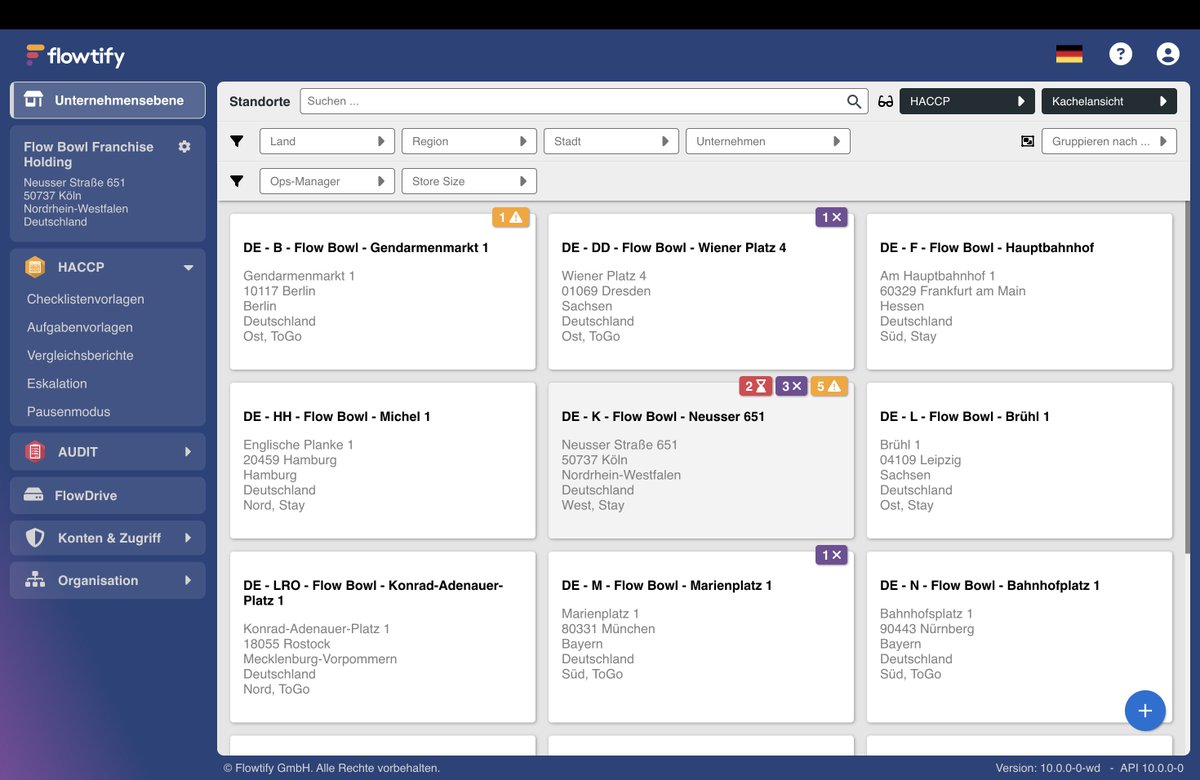
Task: Open the Stadt filter dropdown
Action: 611,141
